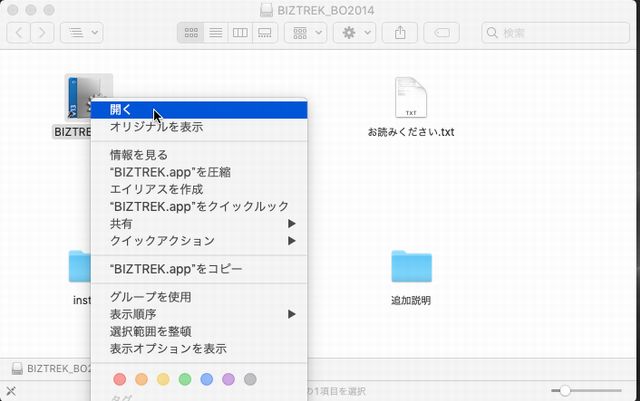This screenshot has width=640, height=401.
Task: Switch to column view
Action: click(240, 33)
